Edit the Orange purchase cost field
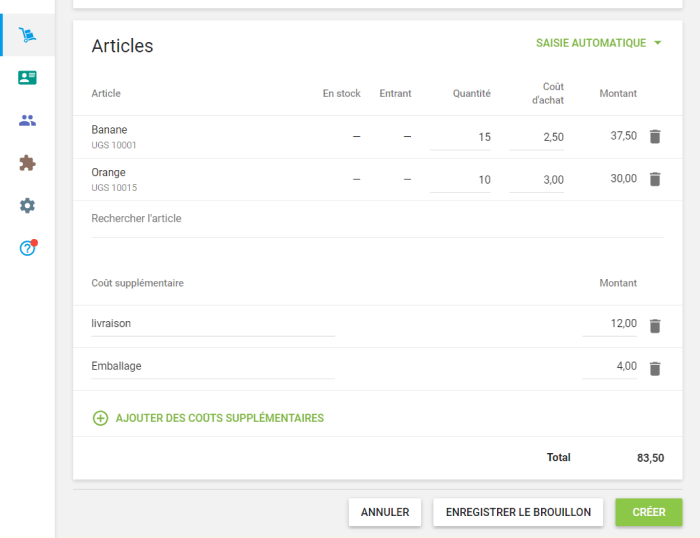 pos(537,180)
